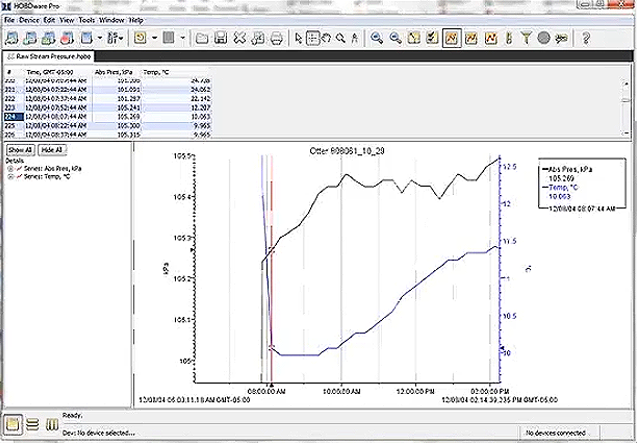The height and width of the screenshot is (443, 637).
Task: Expand the Series: Abs Pres, kPa tree node
Action: (x=9, y=168)
